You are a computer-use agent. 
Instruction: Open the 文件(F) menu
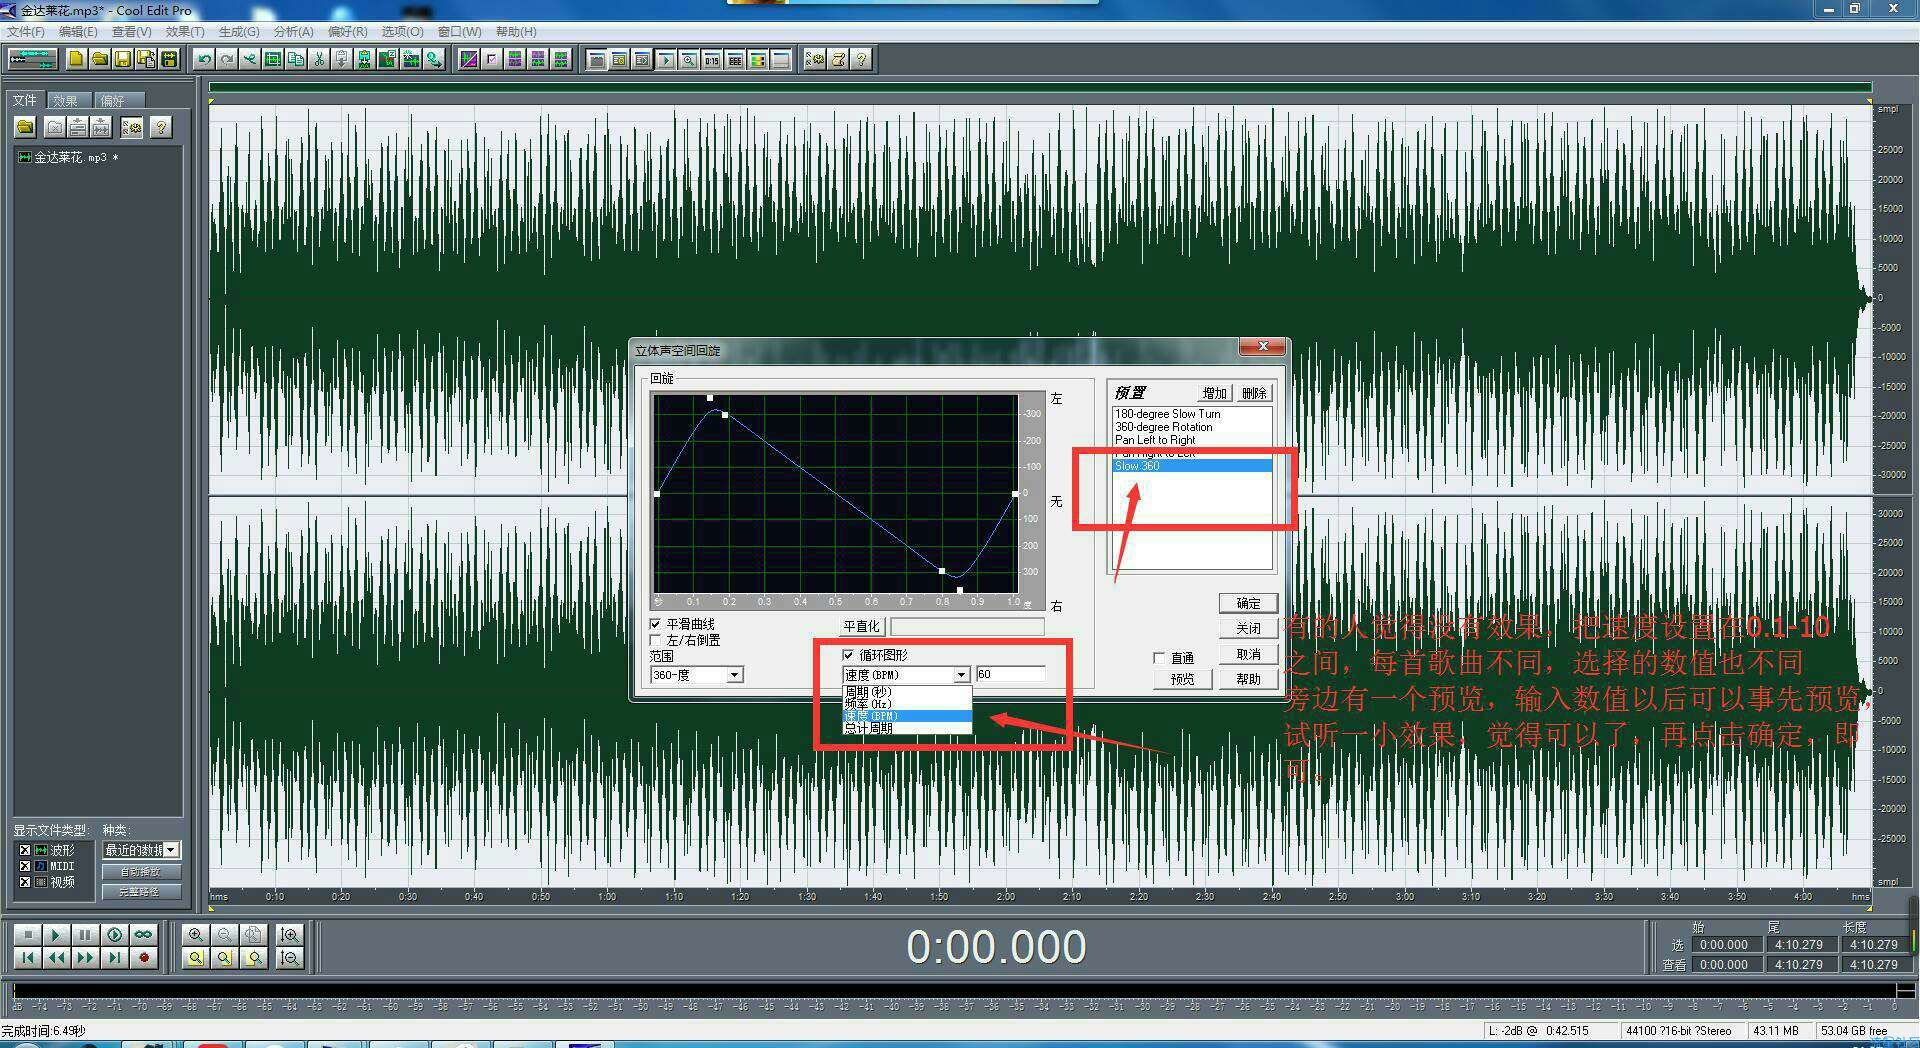(x=25, y=32)
